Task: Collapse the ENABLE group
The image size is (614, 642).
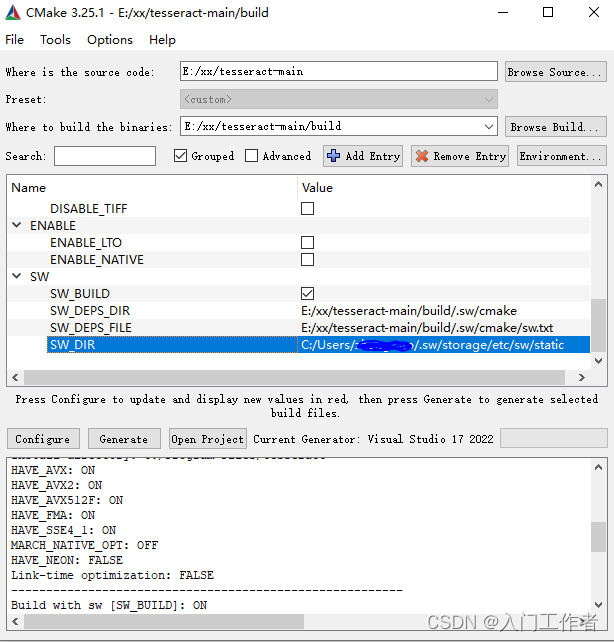Action: 17,225
